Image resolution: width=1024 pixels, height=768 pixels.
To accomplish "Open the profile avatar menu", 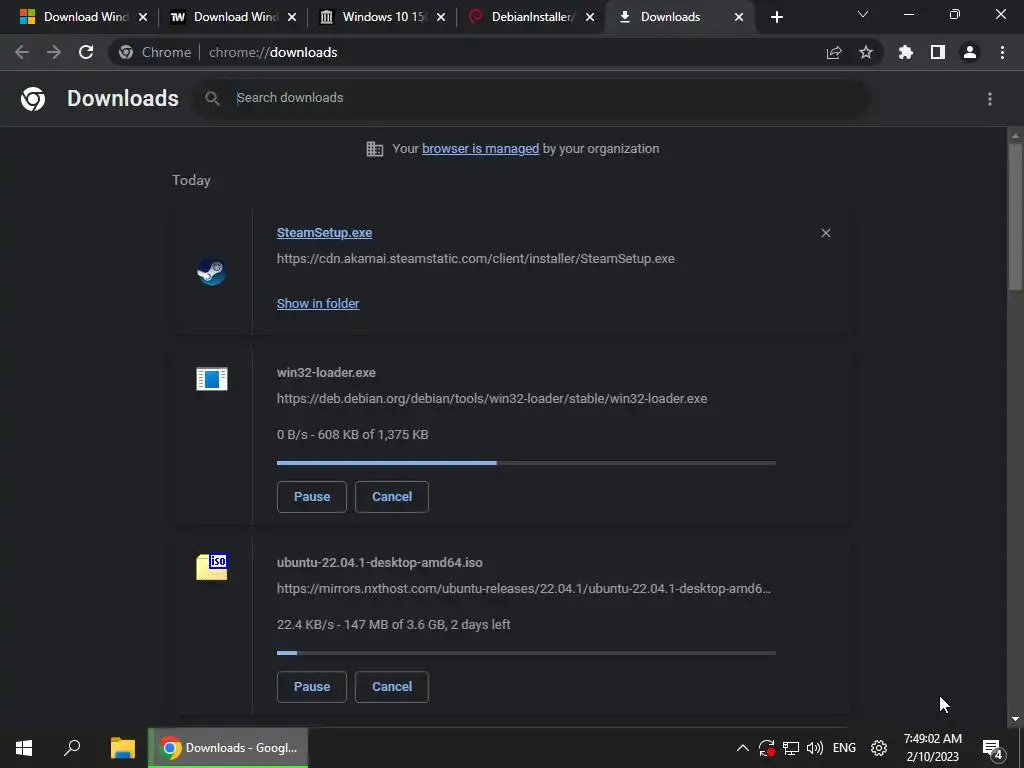I will 970,52.
